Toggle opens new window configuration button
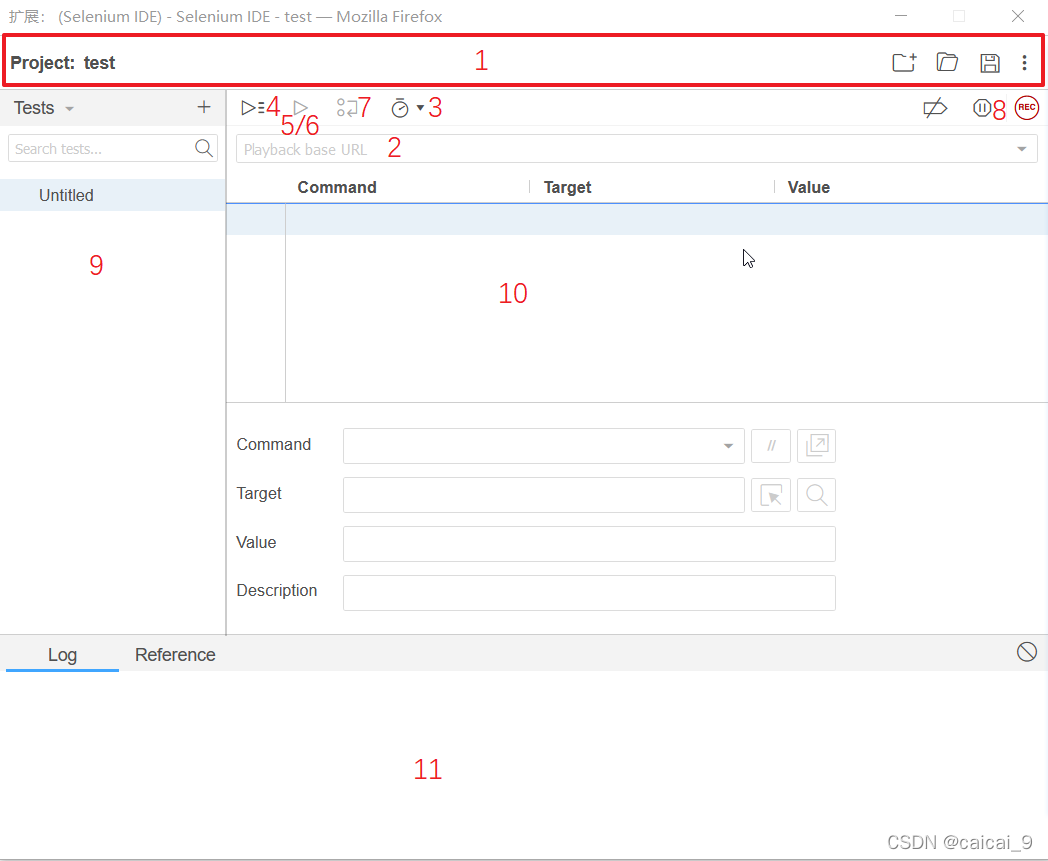This screenshot has height=861, width=1048. coord(816,446)
